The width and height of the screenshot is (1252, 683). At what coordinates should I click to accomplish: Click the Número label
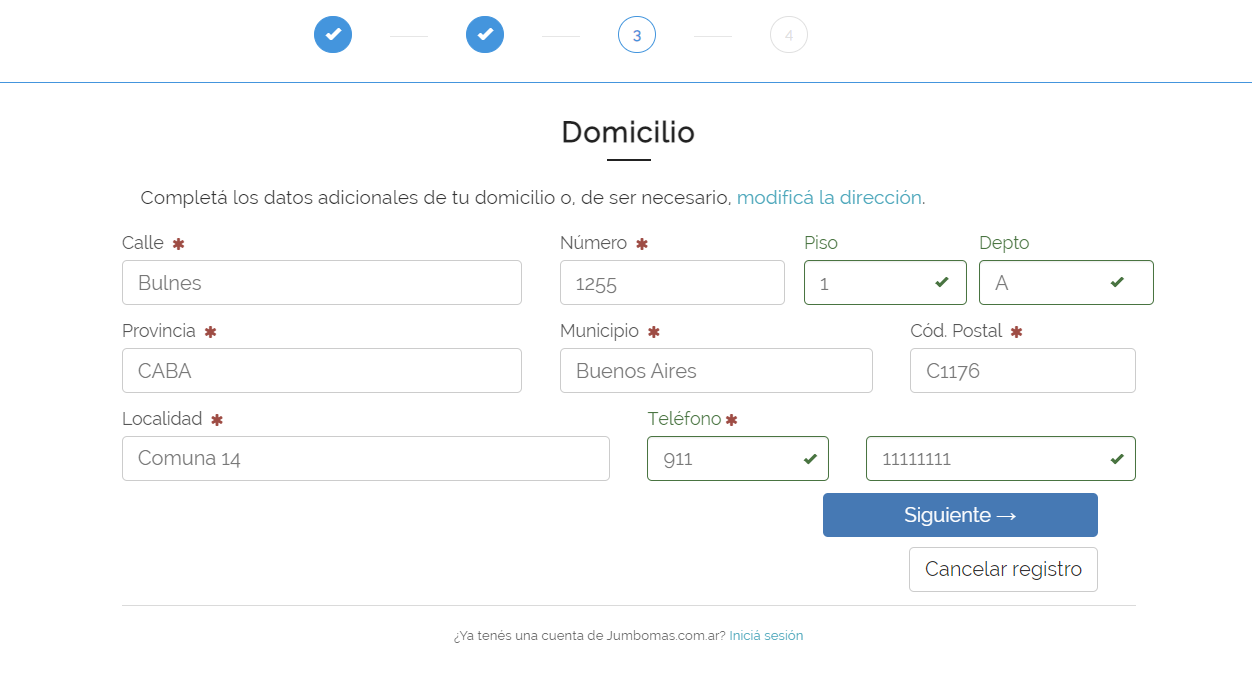(594, 243)
